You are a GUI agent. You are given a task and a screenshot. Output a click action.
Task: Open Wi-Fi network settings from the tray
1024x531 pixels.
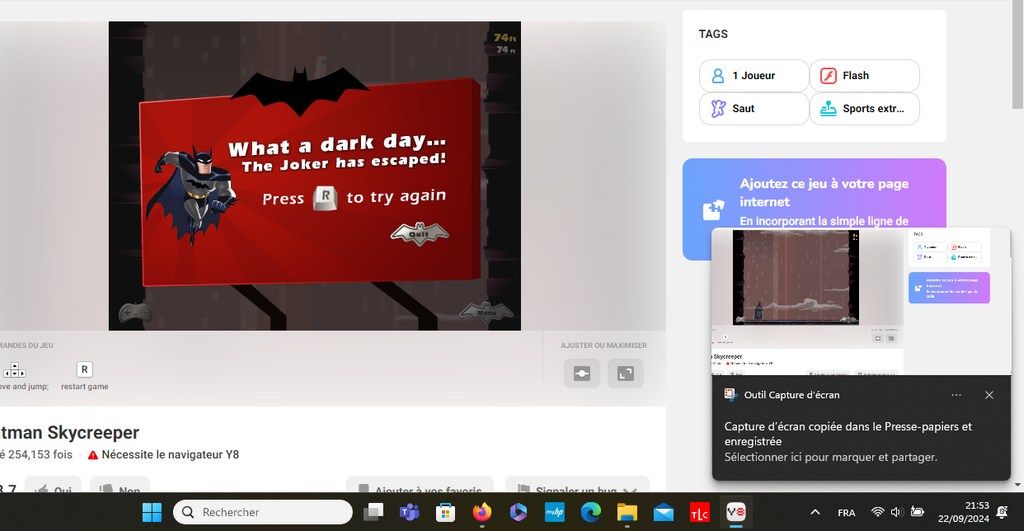click(878, 512)
